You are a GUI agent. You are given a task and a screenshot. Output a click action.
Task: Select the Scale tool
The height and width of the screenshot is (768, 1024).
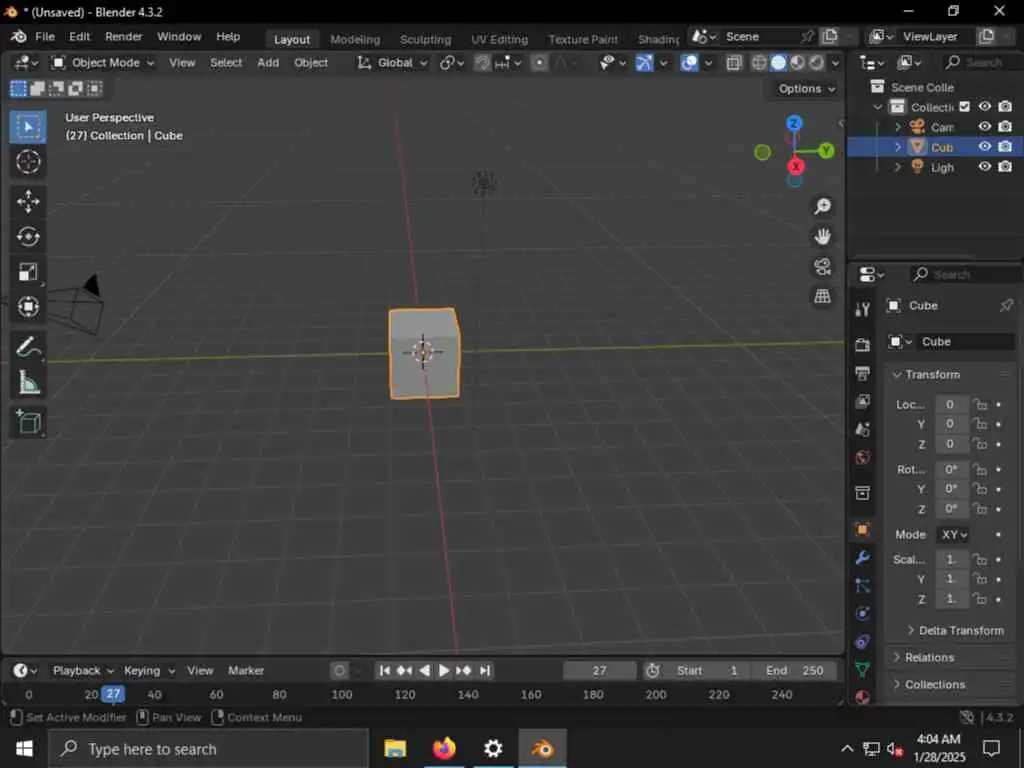click(x=27, y=272)
